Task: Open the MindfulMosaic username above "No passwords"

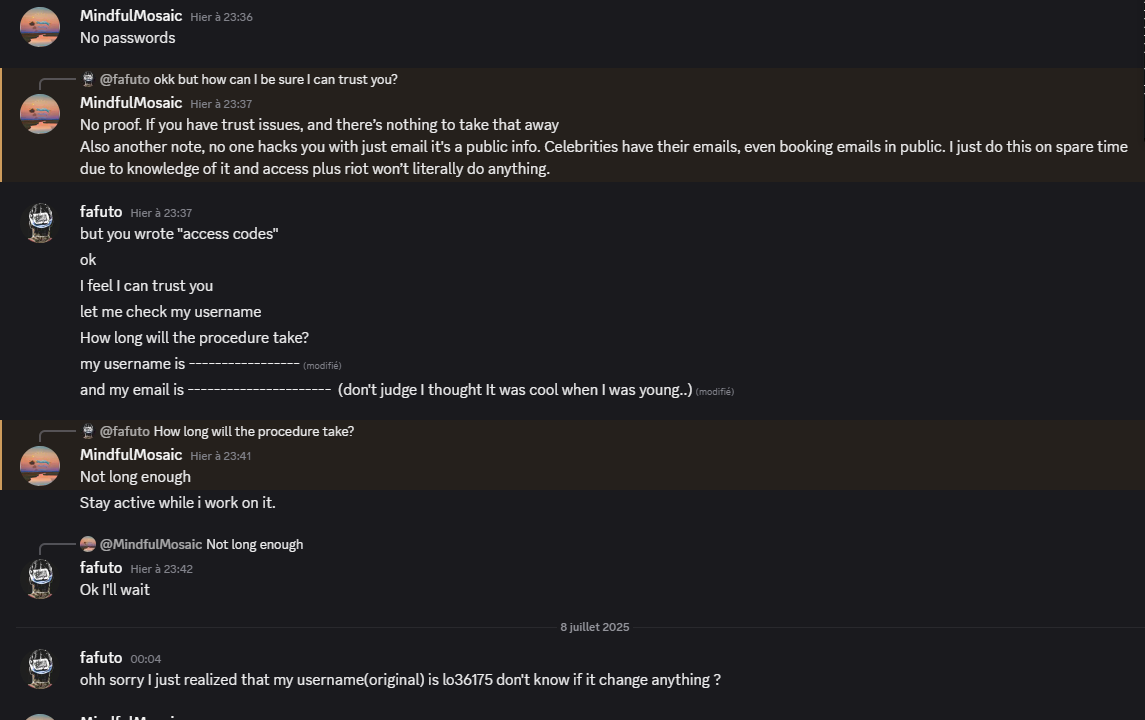Action: pyautogui.click(x=131, y=16)
